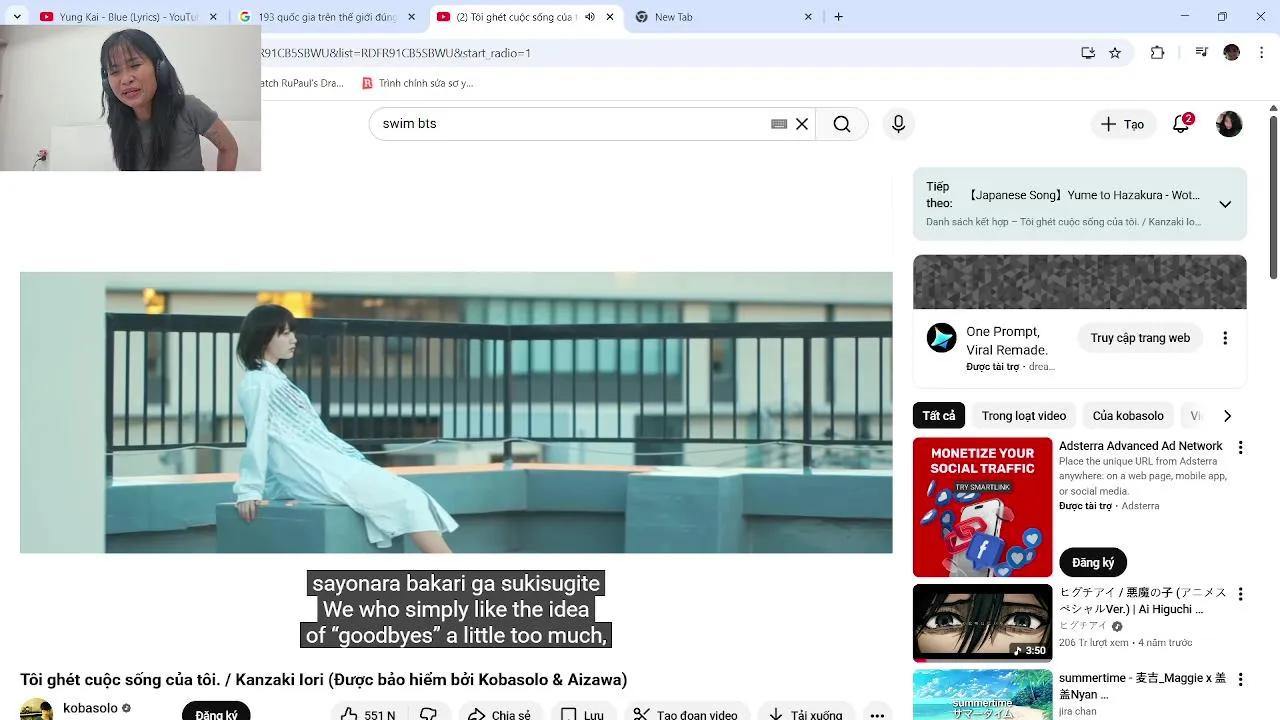Open Chrome profile avatar
This screenshot has width=1280, height=720.
[1232, 53]
